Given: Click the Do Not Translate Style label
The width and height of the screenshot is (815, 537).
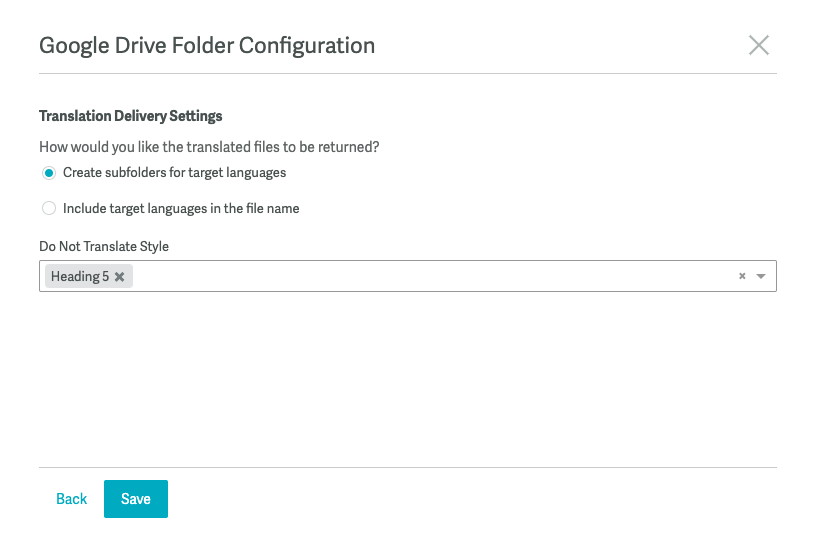Looking at the screenshot, I should pos(104,246).
